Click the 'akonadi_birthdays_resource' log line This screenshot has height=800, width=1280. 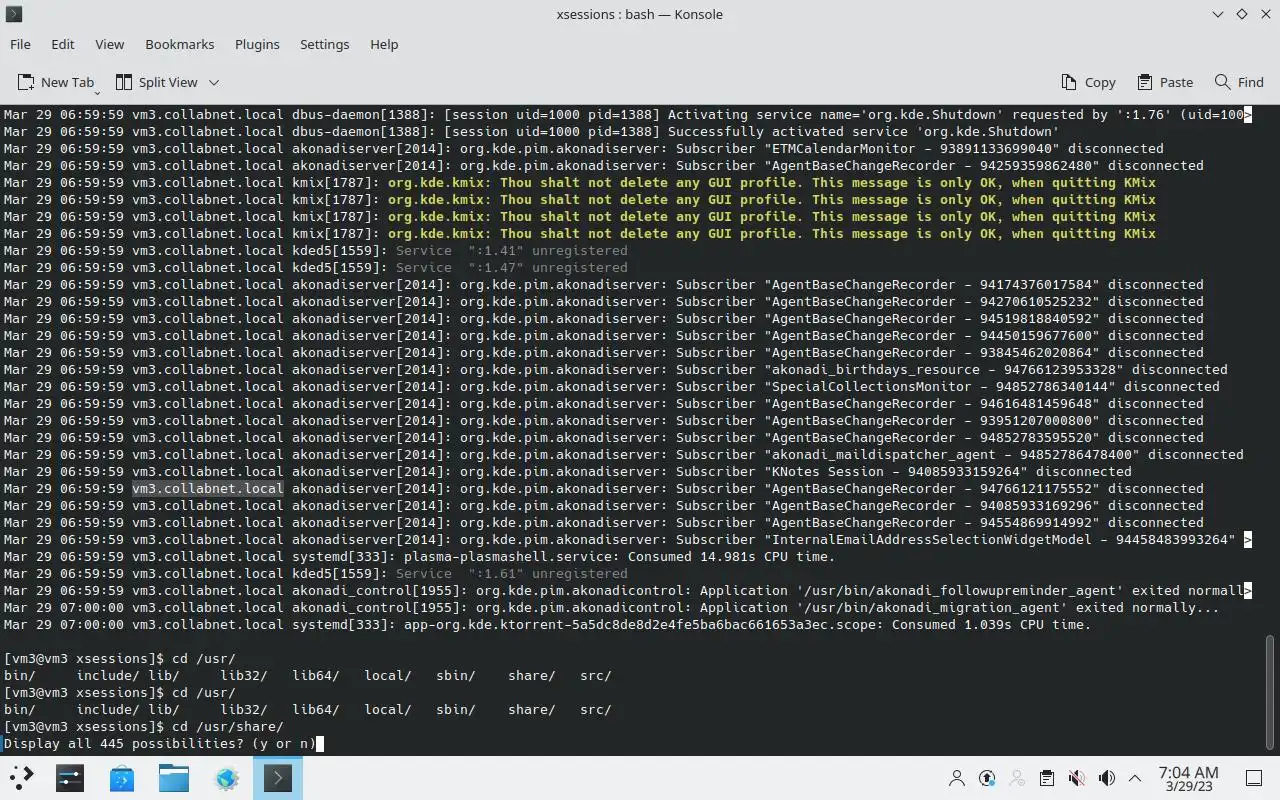[615, 370]
